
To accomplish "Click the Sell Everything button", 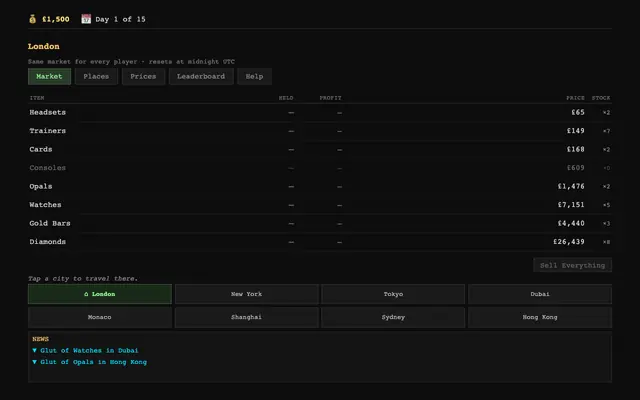I will coord(572,265).
